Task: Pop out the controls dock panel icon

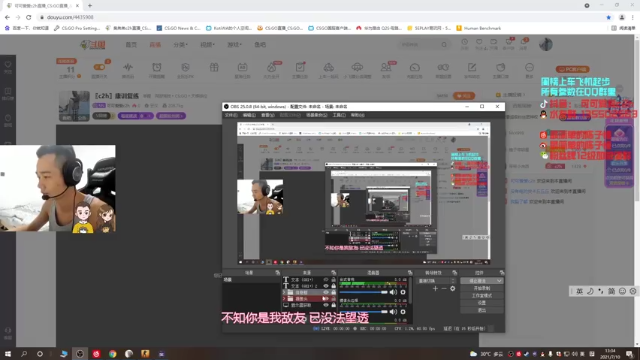Action: (502, 273)
